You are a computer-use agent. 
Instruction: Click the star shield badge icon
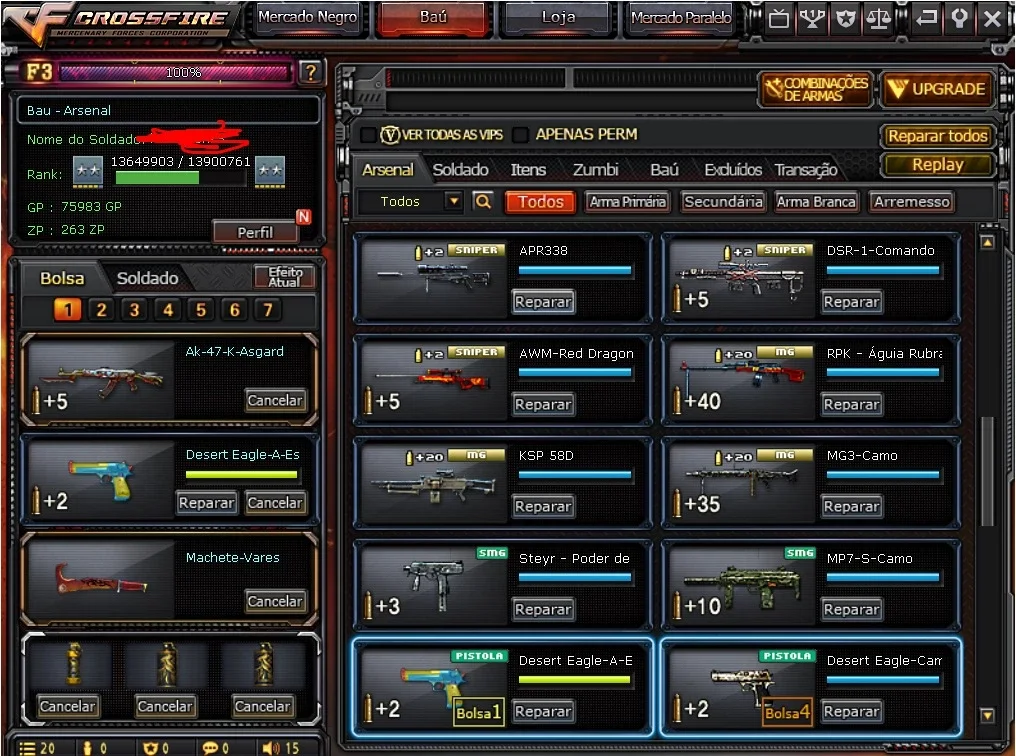click(x=846, y=19)
